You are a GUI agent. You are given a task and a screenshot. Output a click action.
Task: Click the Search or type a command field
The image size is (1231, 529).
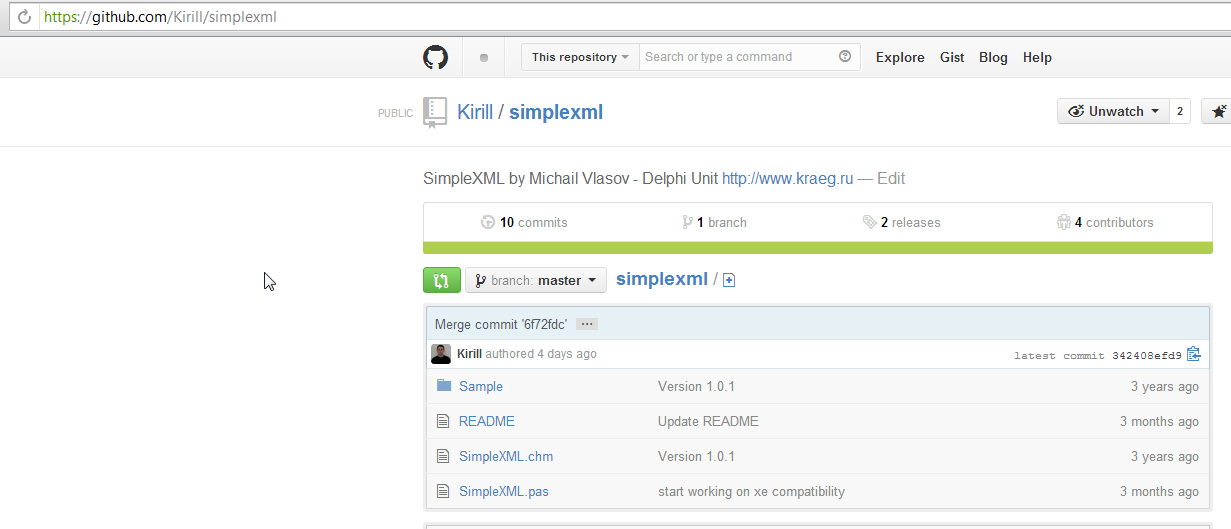click(x=738, y=57)
